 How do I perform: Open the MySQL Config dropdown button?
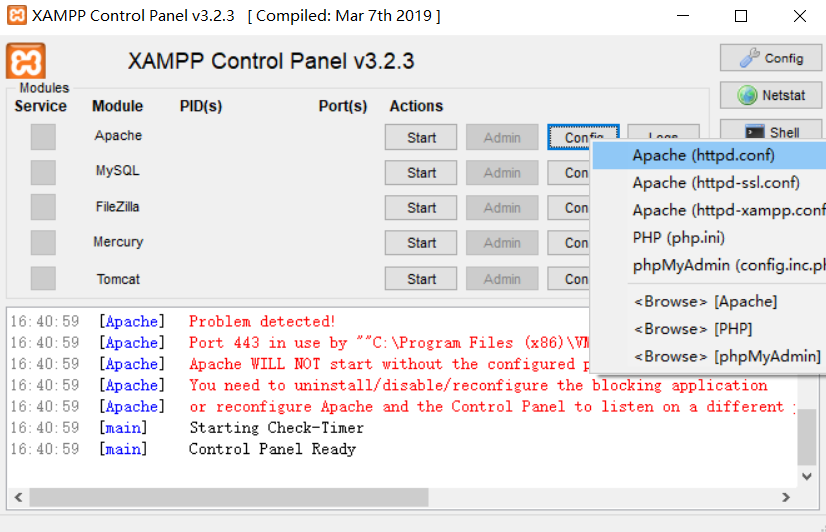point(568,172)
